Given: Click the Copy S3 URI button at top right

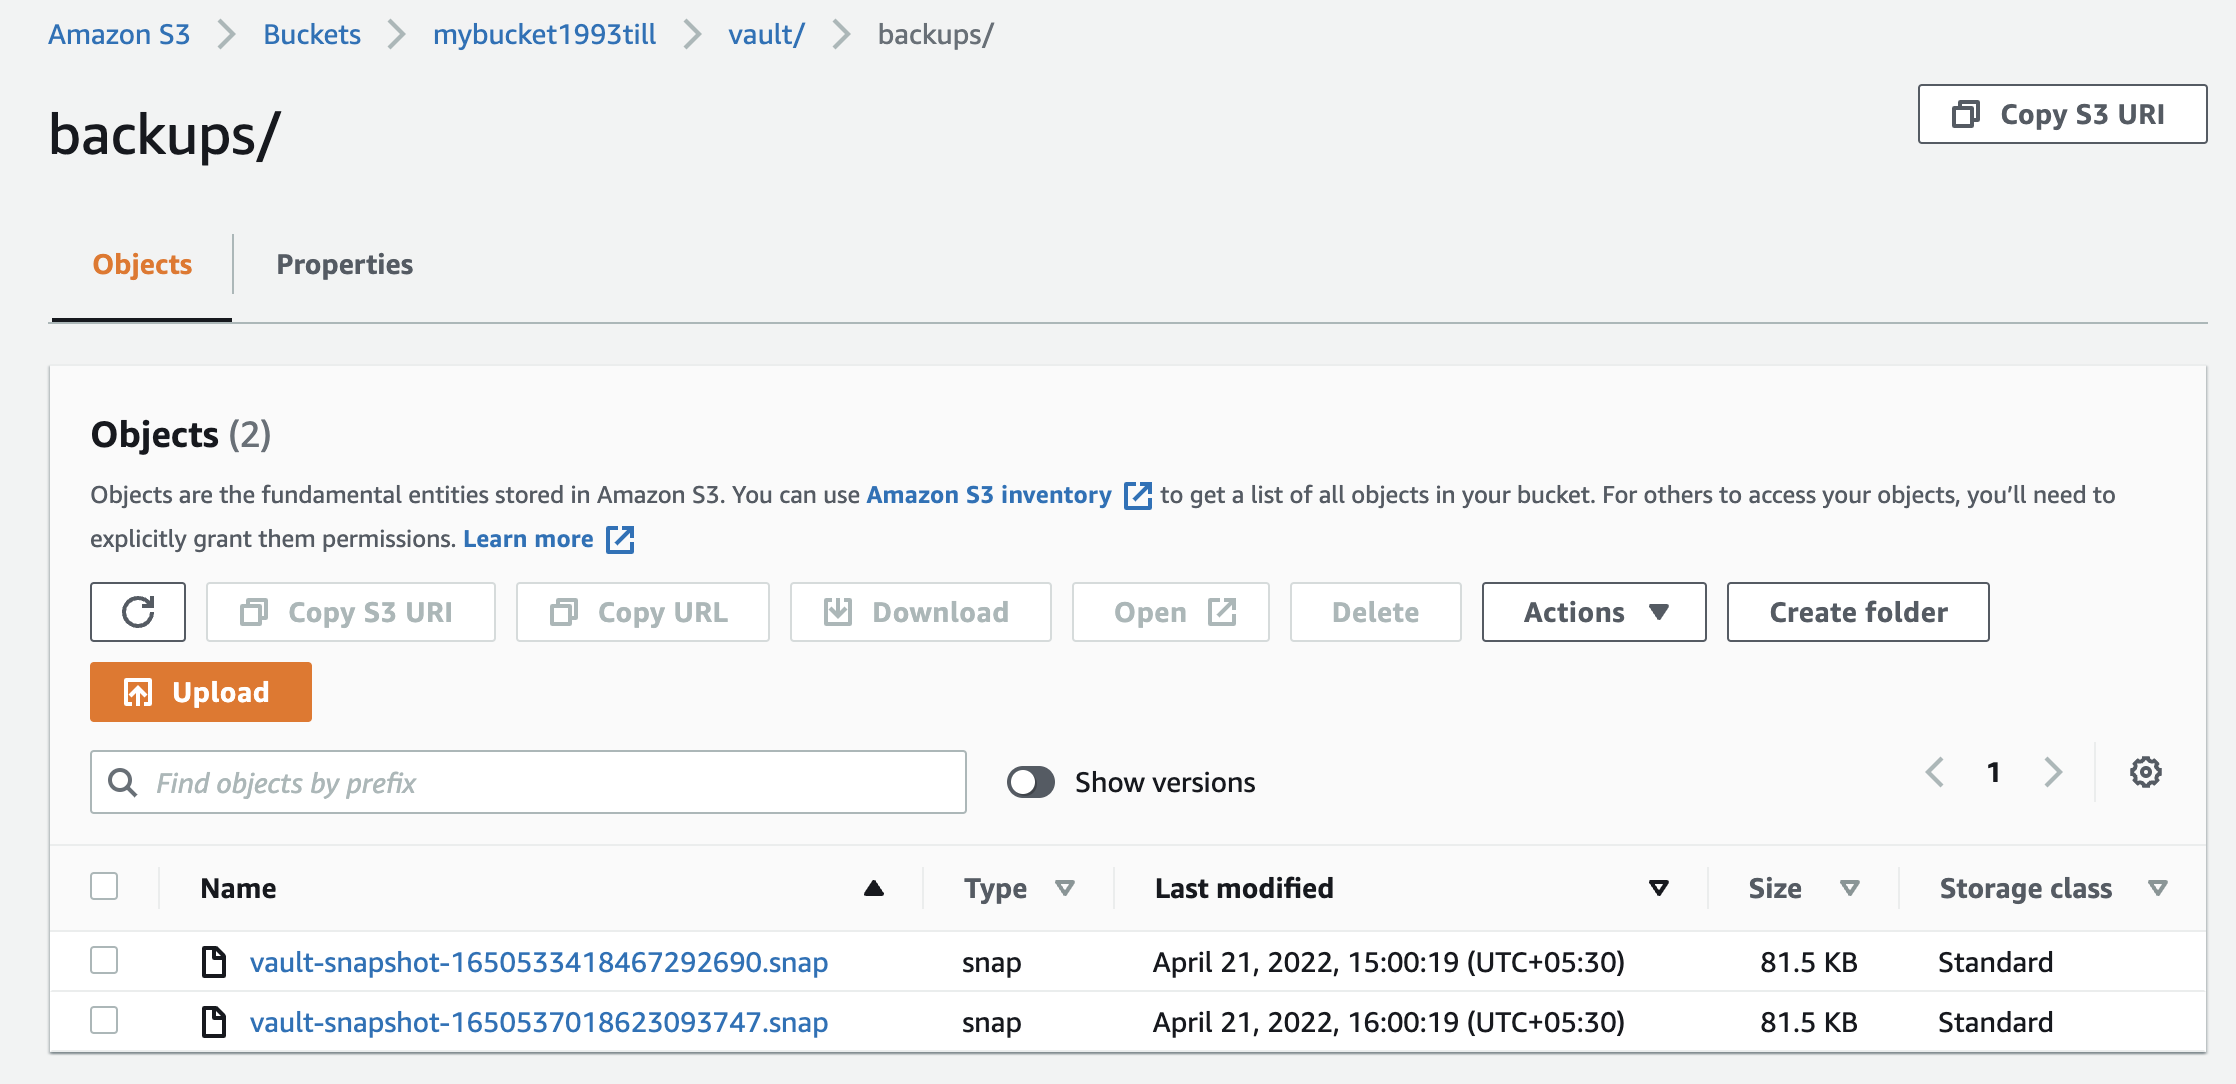Looking at the screenshot, I should [2062, 114].
